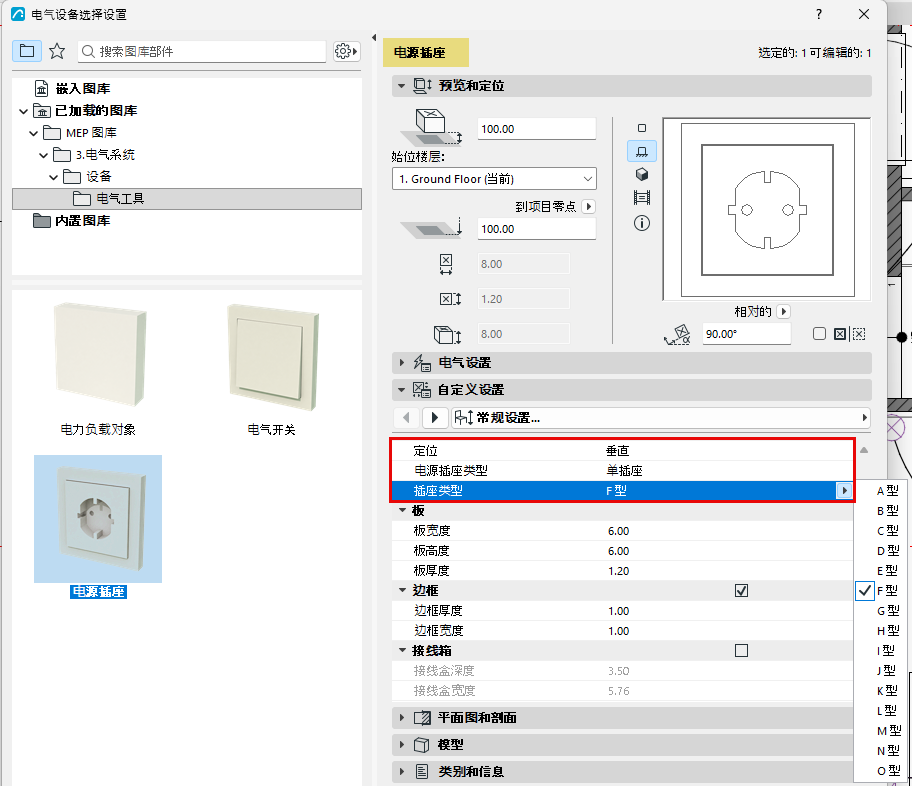Screen dimensions: 912x786
Task: Expand the 平面图和剖面 section
Action: [x=401, y=717]
